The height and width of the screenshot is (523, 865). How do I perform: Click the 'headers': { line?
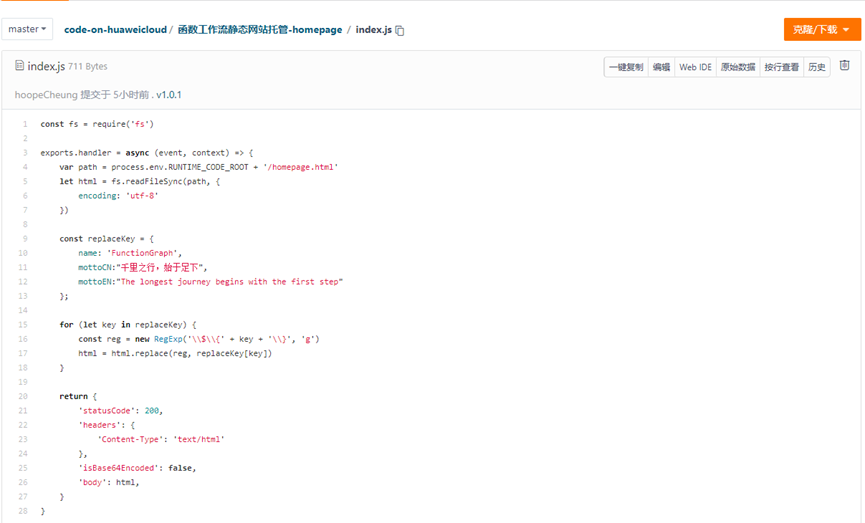tap(106, 425)
